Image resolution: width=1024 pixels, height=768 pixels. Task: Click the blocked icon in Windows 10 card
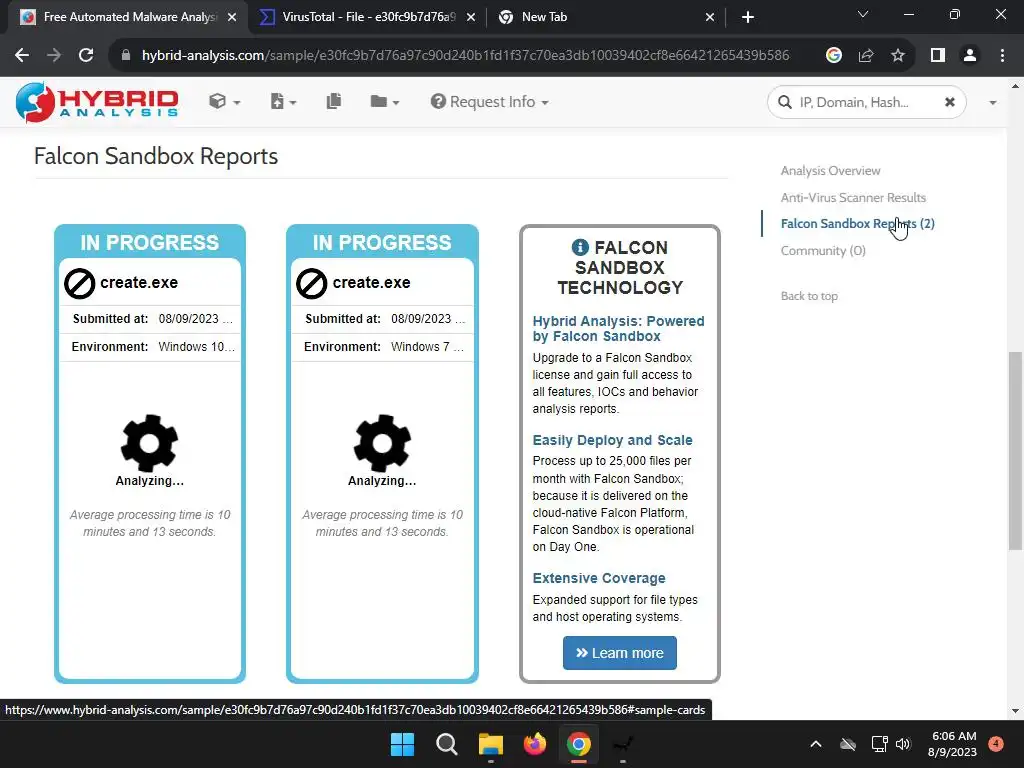(x=80, y=283)
